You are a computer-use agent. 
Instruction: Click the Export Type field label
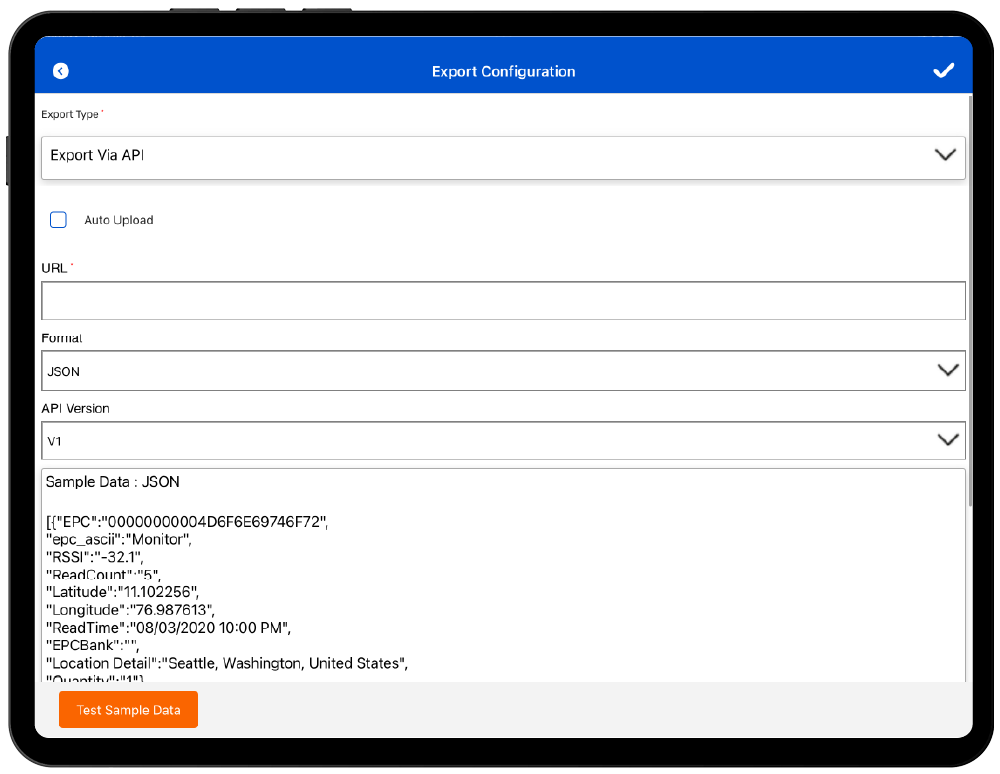tap(70, 115)
